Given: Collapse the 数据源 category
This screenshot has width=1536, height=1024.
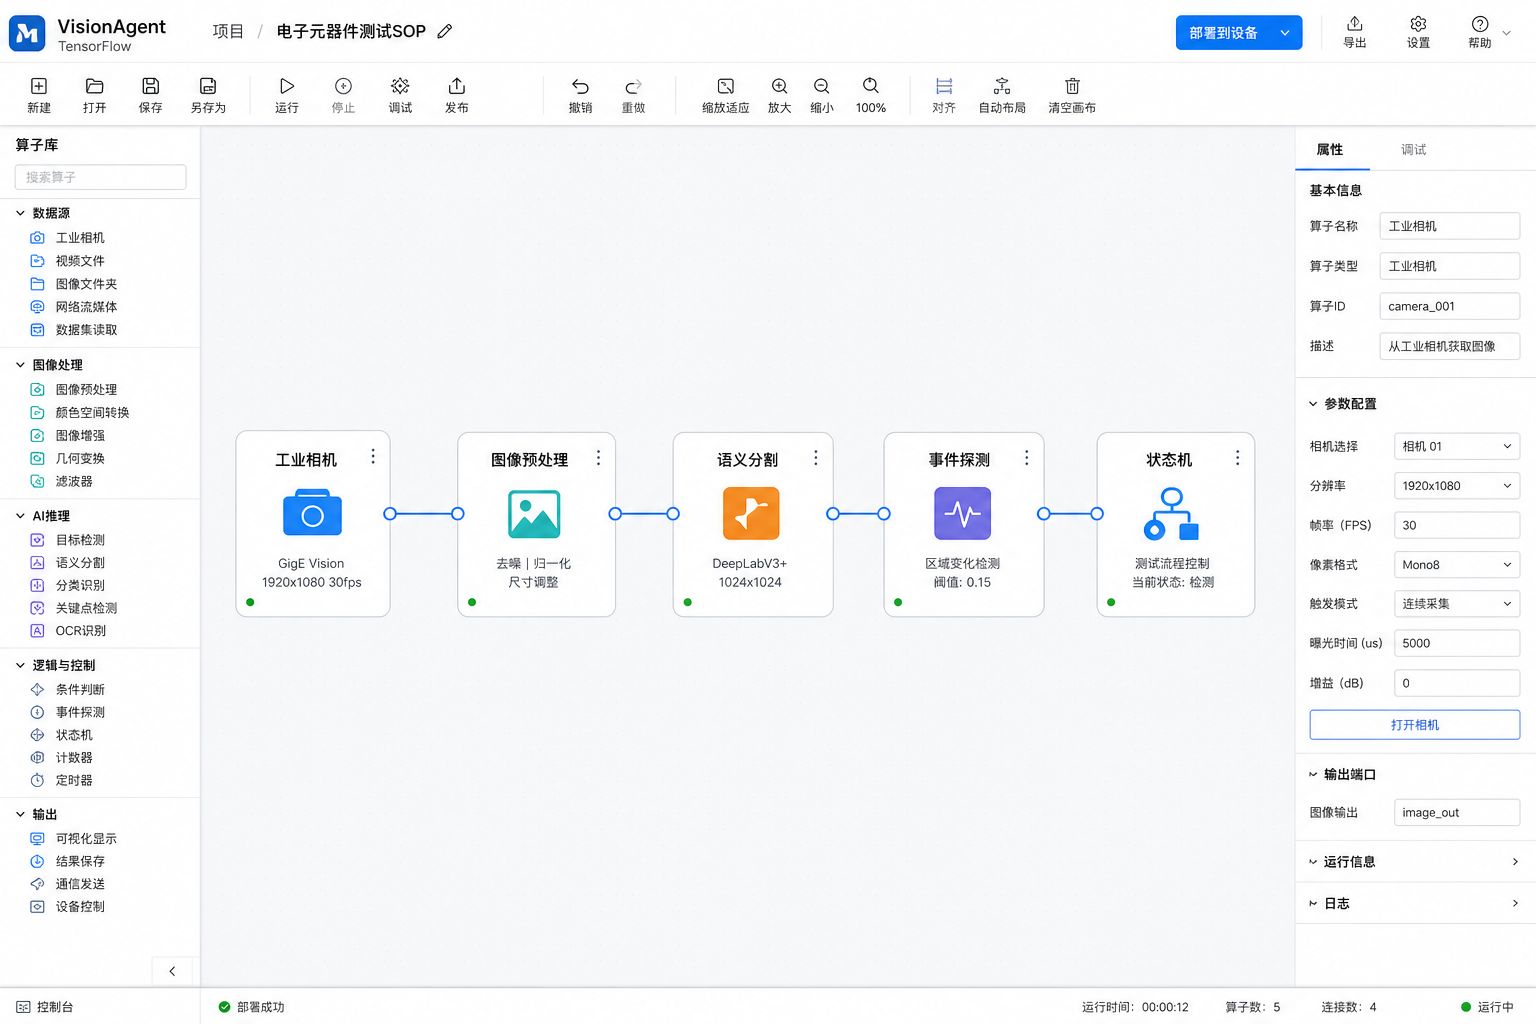Looking at the screenshot, I should [x=20, y=213].
